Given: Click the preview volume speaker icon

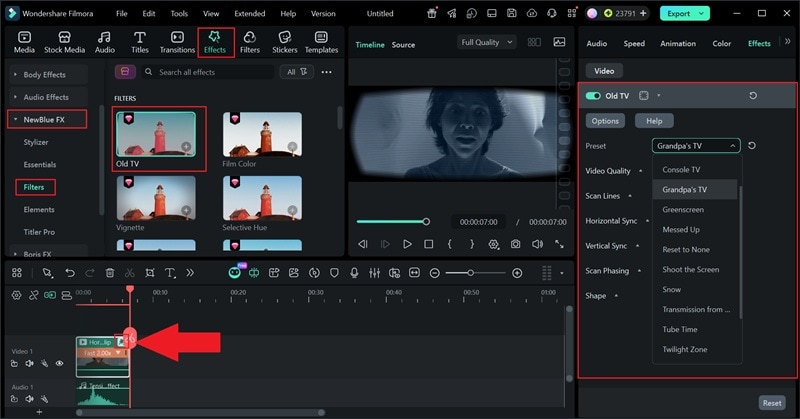Looking at the screenshot, I should [x=537, y=244].
